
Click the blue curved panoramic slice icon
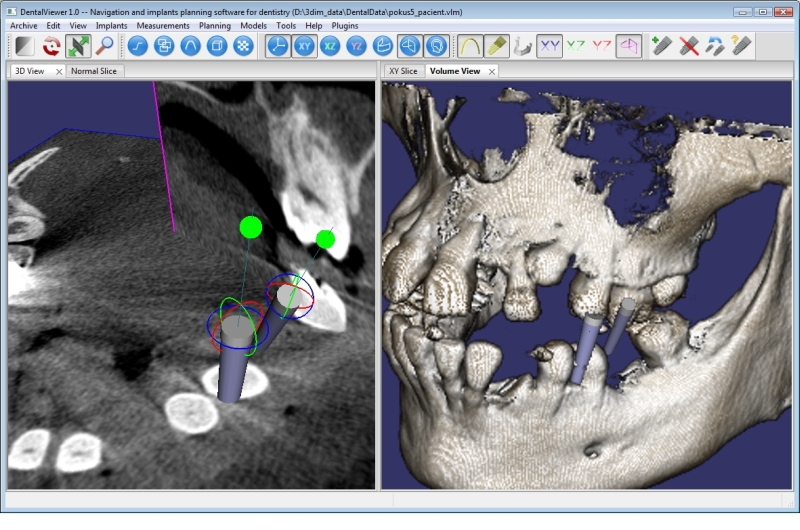pyautogui.click(x=383, y=46)
